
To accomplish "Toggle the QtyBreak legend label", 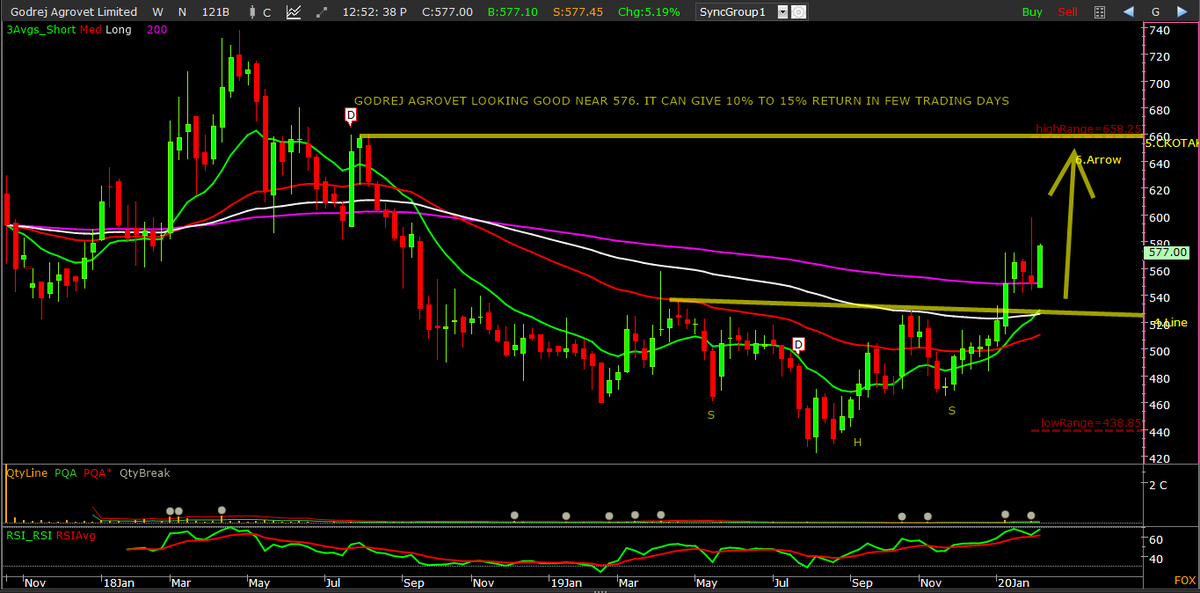I will 144,472.
